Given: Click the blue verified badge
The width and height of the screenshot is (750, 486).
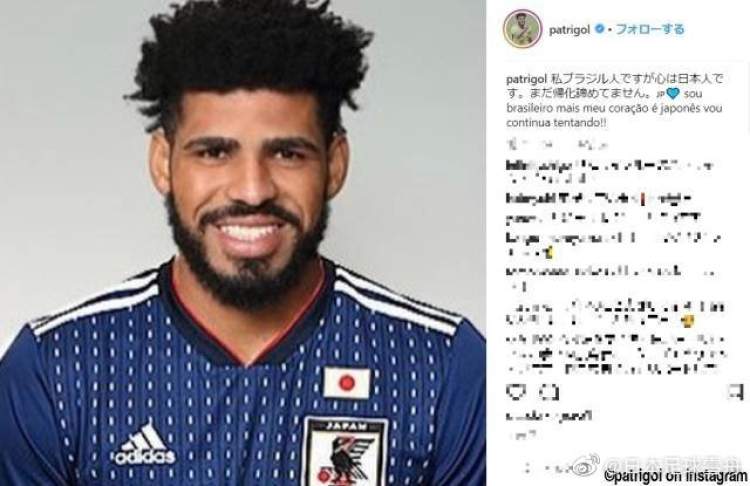Looking at the screenshot, I should pyautogui.click(x=599, y=29).
